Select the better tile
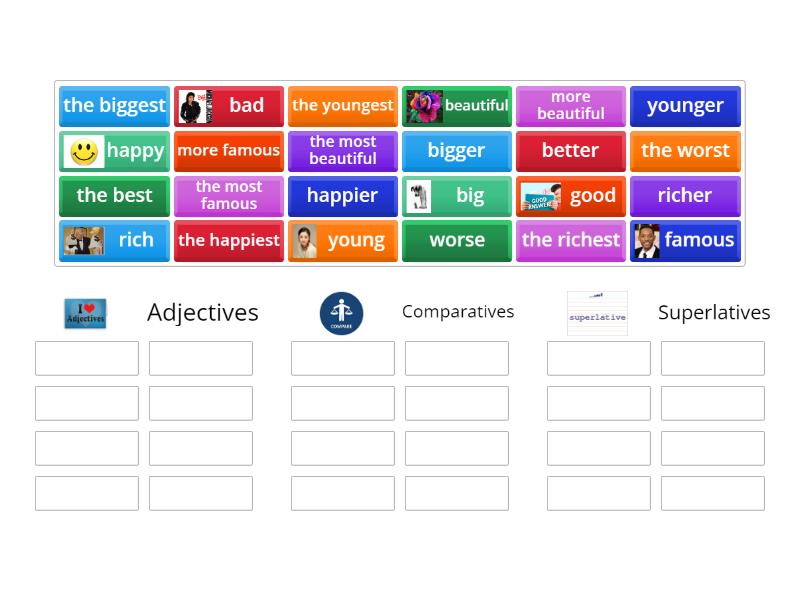800x600 pixels. point(570,150)
